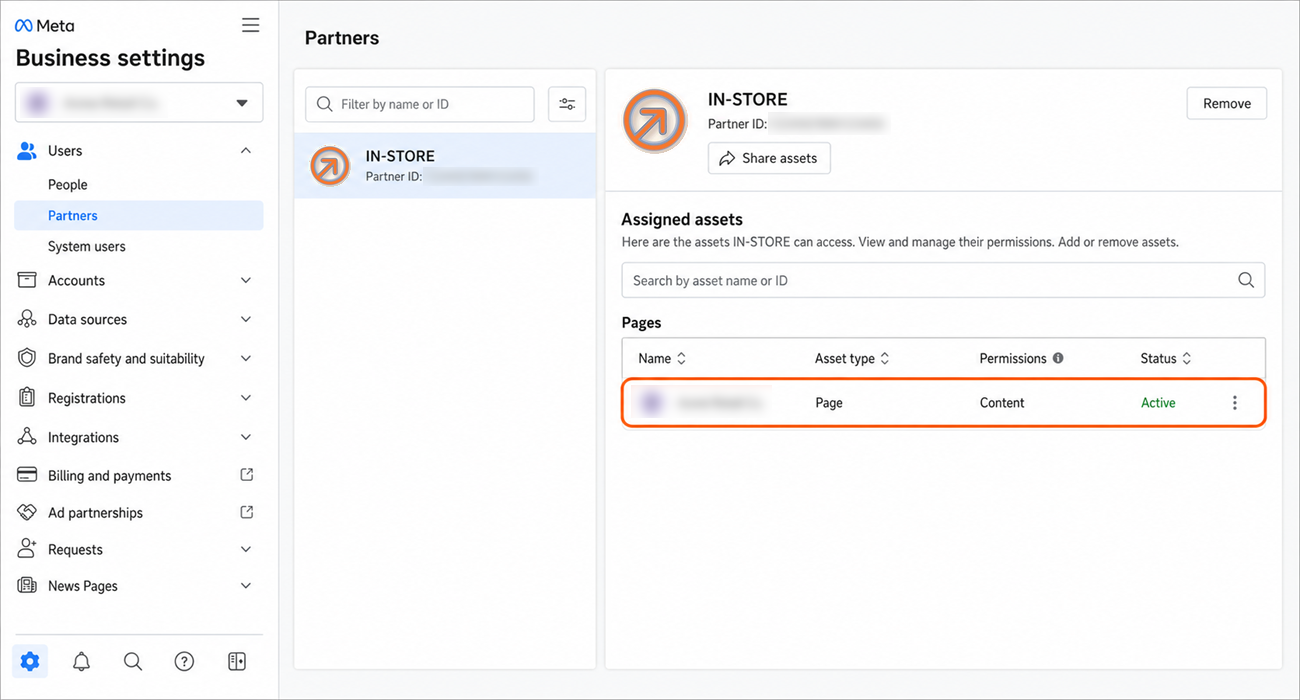Collapse the Users section chevron

tap(246, 151)
